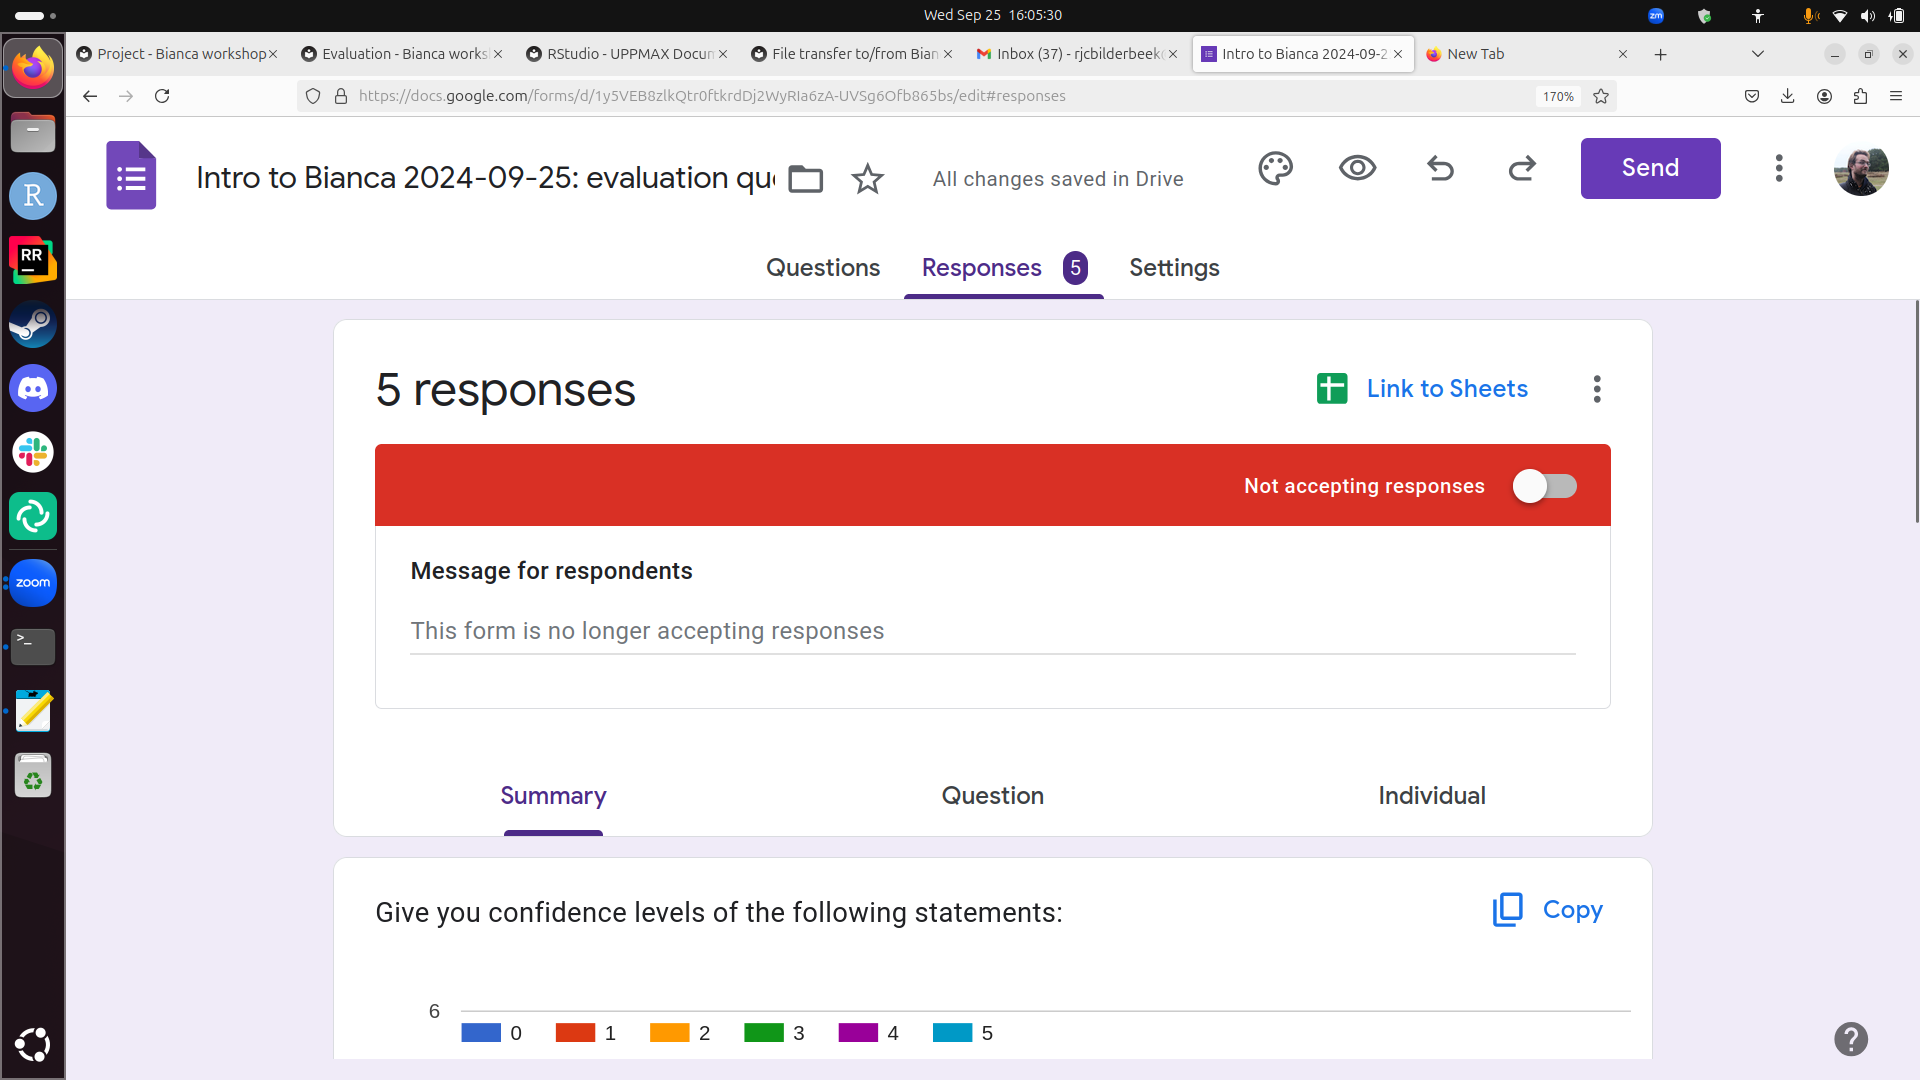
Task: Click the Send button
Action: point(1650,167)
